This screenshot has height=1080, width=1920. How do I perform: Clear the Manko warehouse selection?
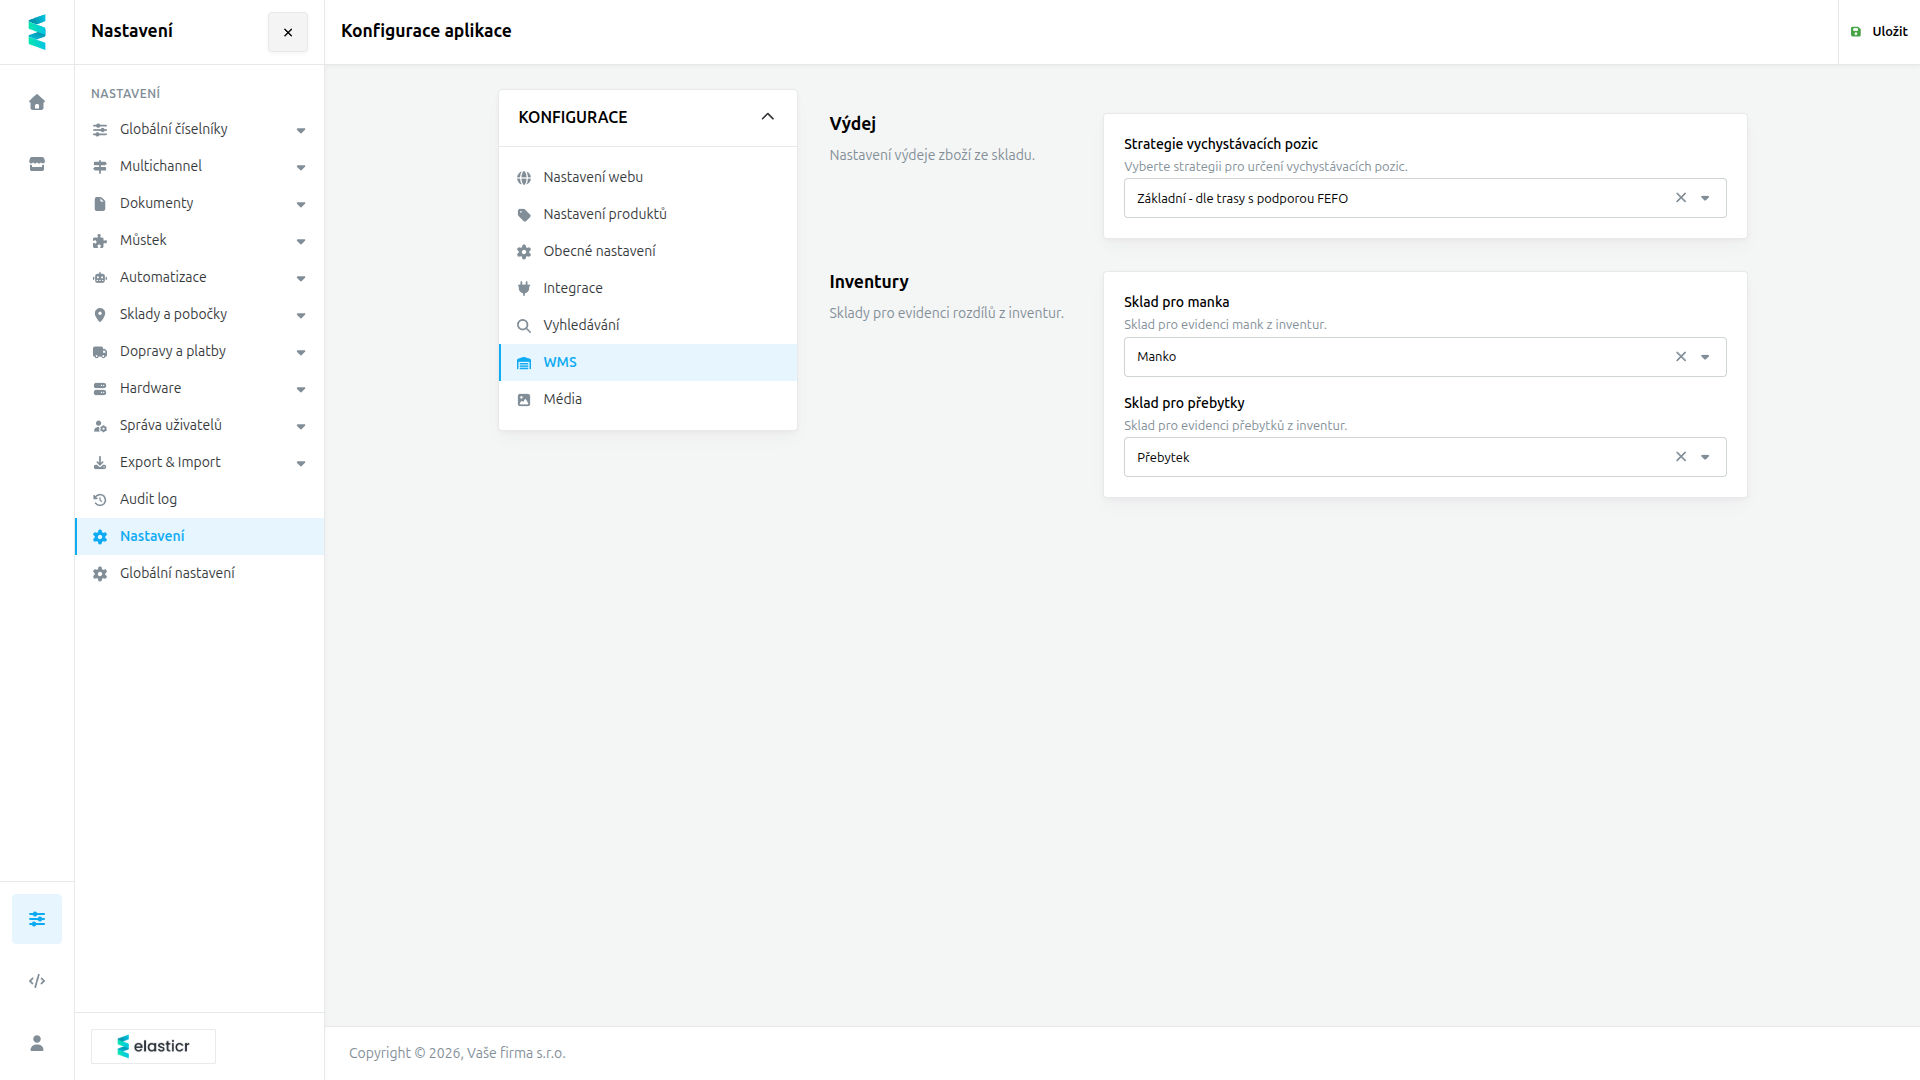click(x=1681, y=357)
